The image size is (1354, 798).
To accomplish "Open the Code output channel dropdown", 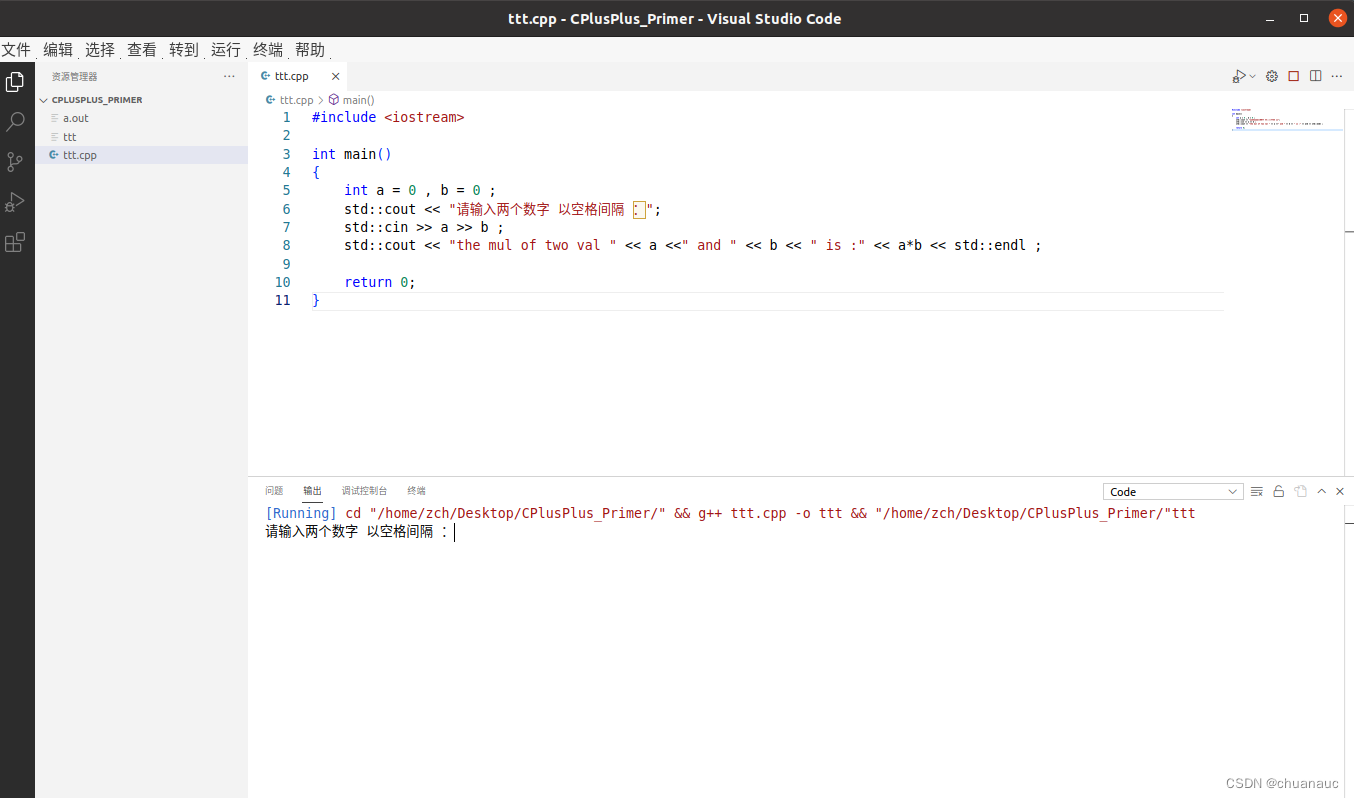I will (1173, 492).
